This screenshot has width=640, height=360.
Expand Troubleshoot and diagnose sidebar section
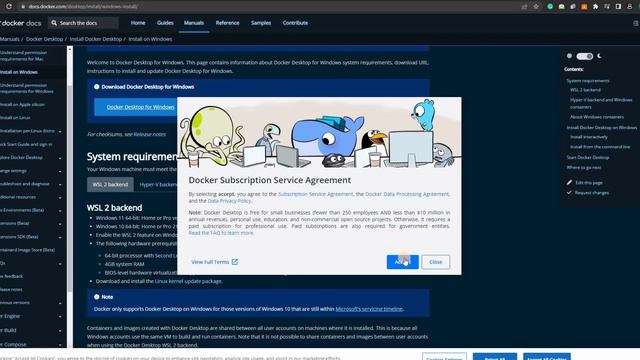60,184
